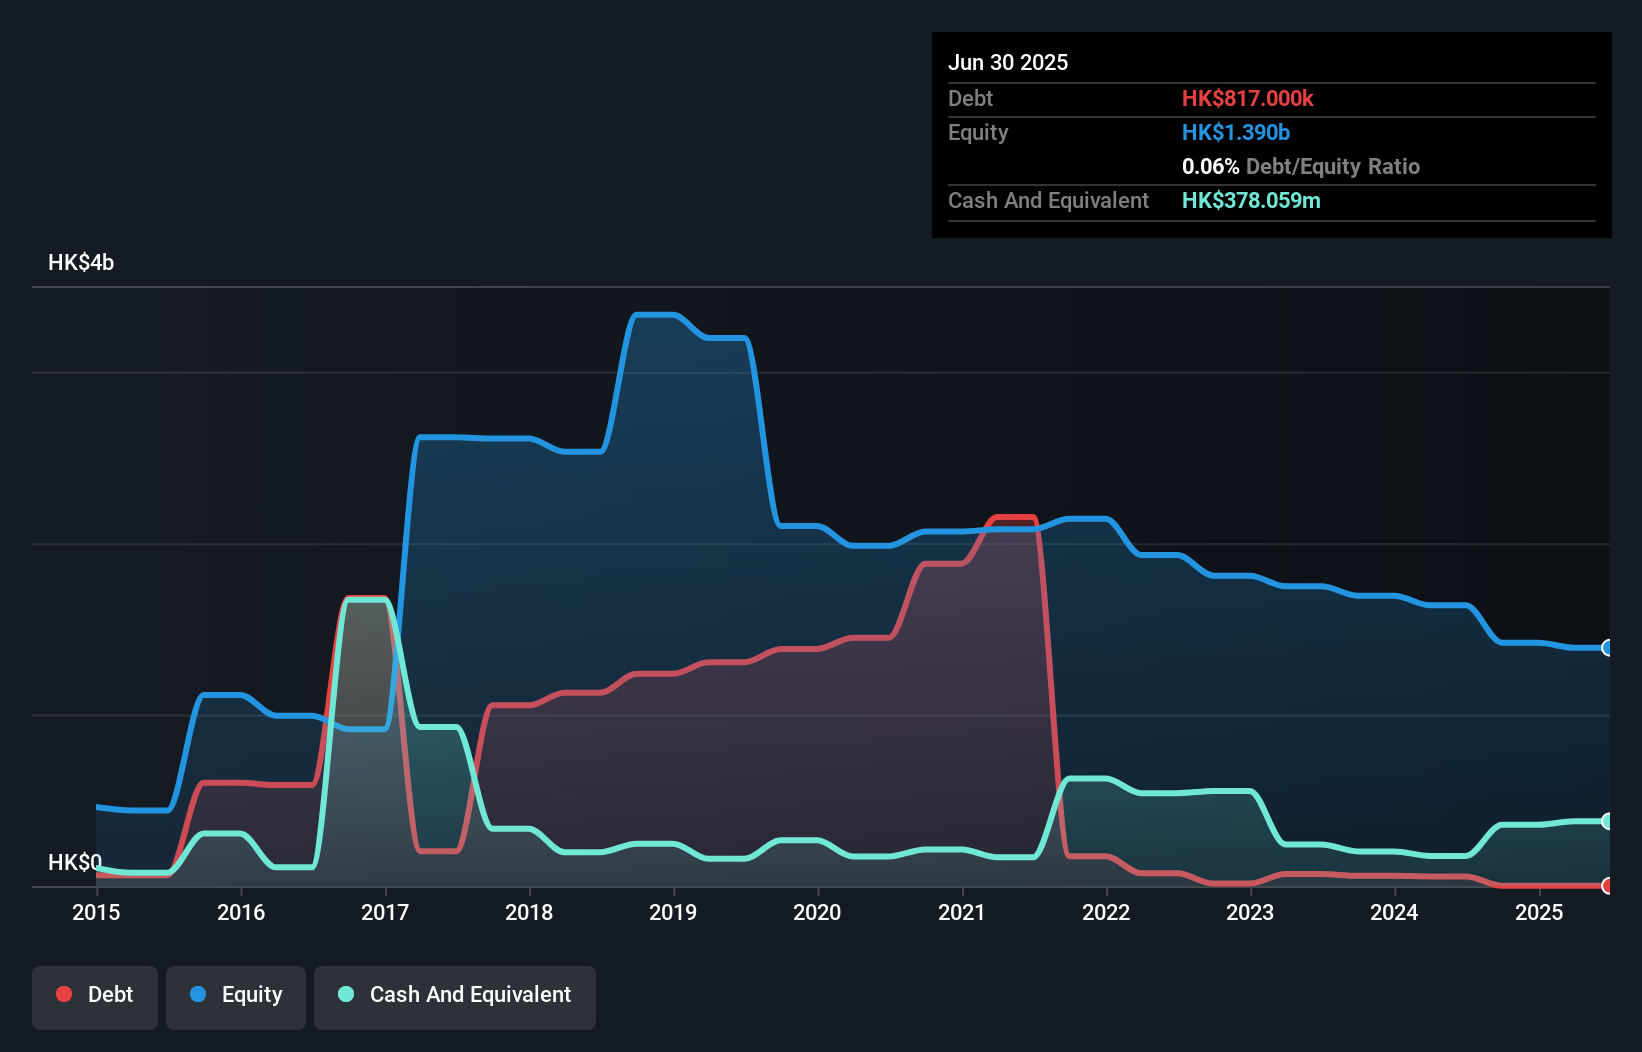Image resolution: width=1642 pixels, height=1052 pixels.
Task: Click the red Debt legend dot
Action: click(64, 994)
